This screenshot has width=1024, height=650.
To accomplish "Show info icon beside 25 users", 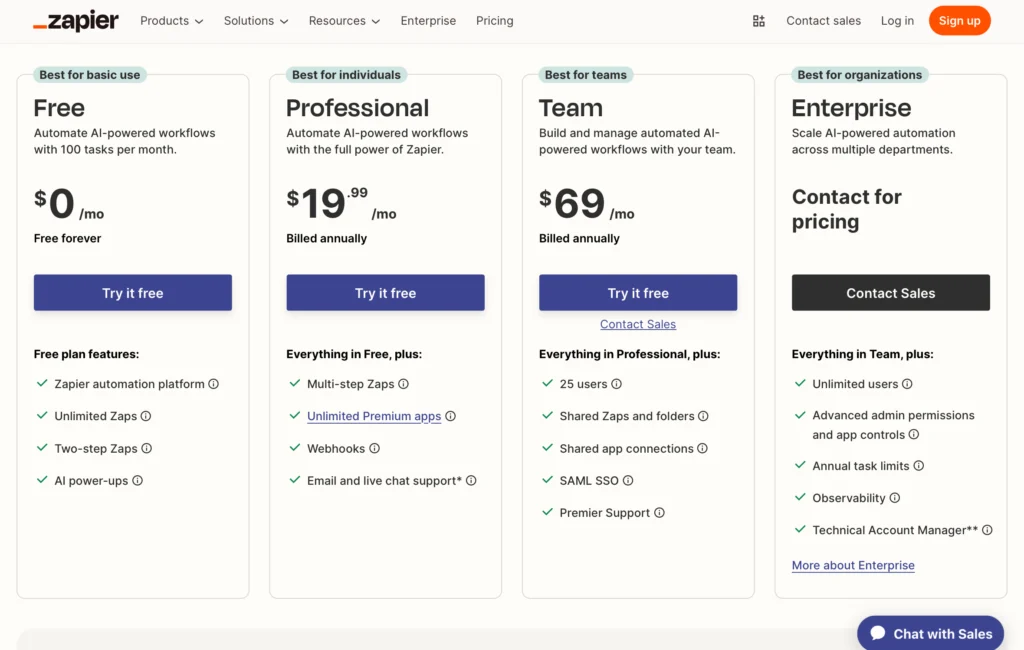I will pyautogui.click(x=616, y=384).
